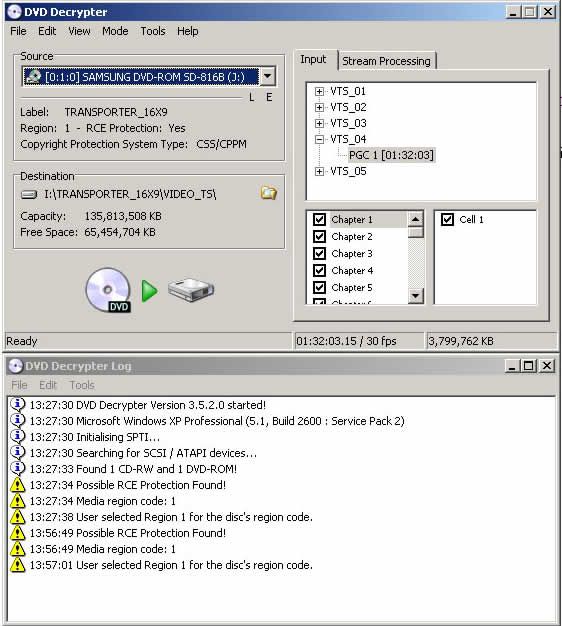Collapse the VTS_04 tree node
This screenshot has width=562, height=626.
click(x=319, y=139)
